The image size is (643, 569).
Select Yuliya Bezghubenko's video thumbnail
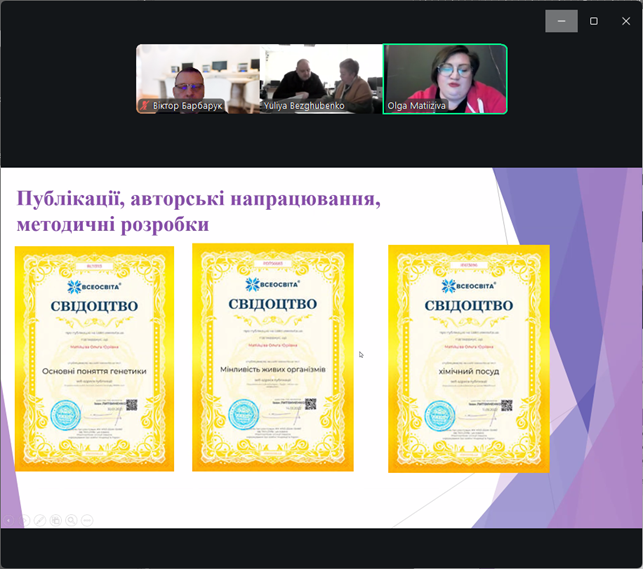point(321,79)
